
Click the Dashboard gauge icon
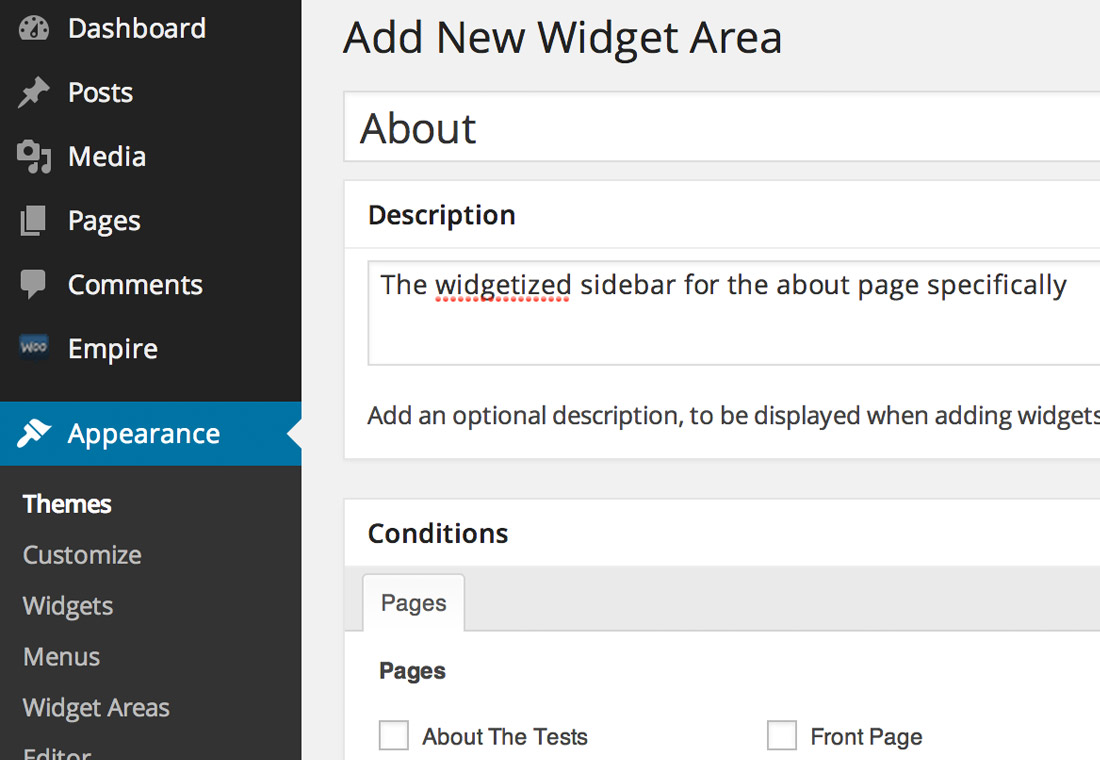(31, 28)
